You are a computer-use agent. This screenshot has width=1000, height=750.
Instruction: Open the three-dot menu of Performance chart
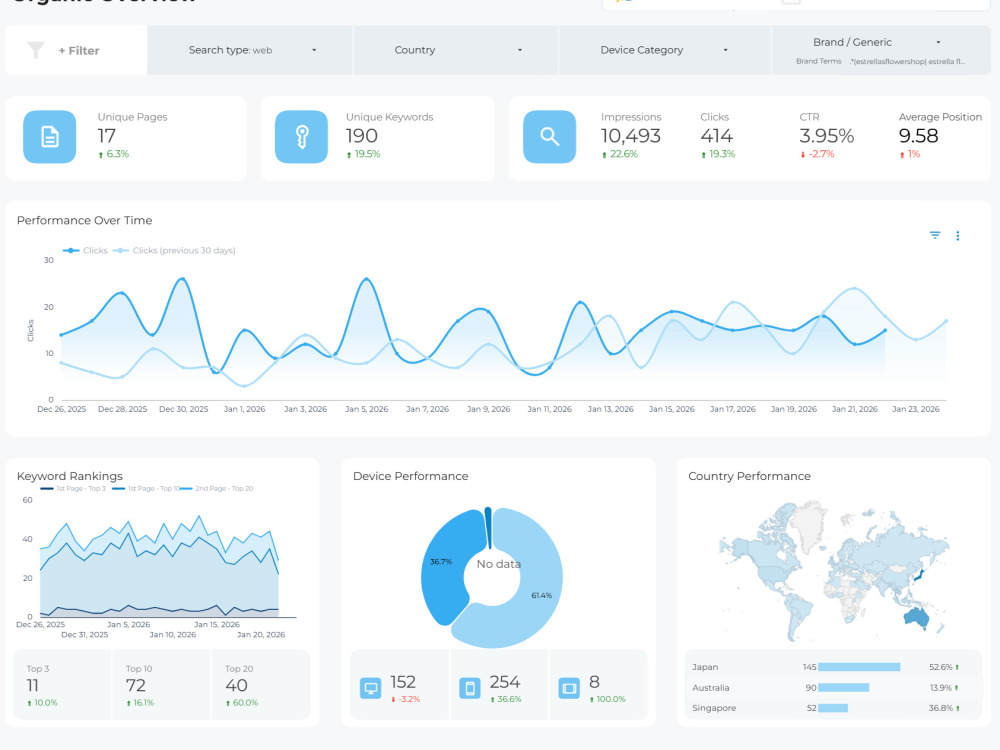[x=957, y=235]
